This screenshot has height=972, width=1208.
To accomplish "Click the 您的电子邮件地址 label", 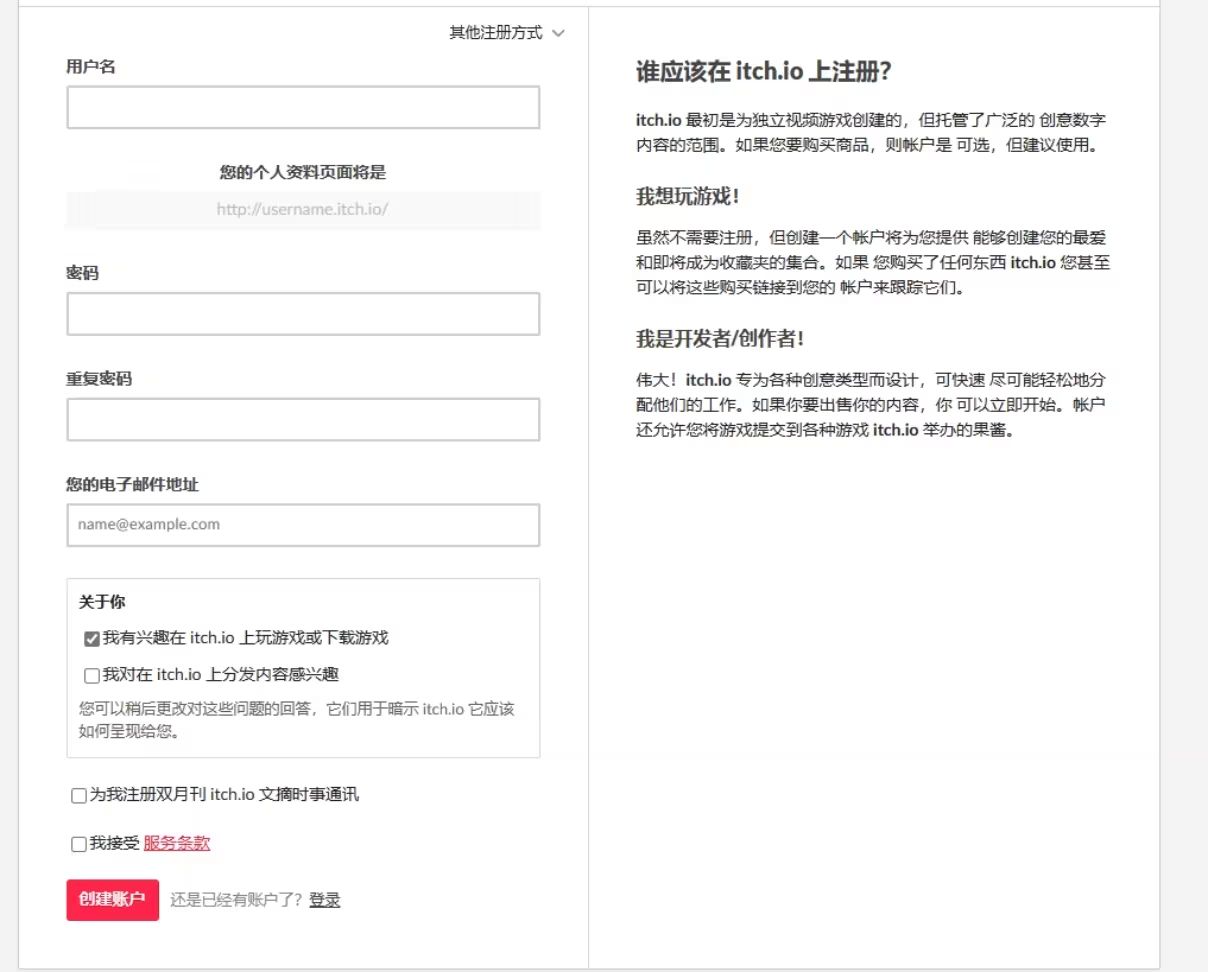I will 132,485.
